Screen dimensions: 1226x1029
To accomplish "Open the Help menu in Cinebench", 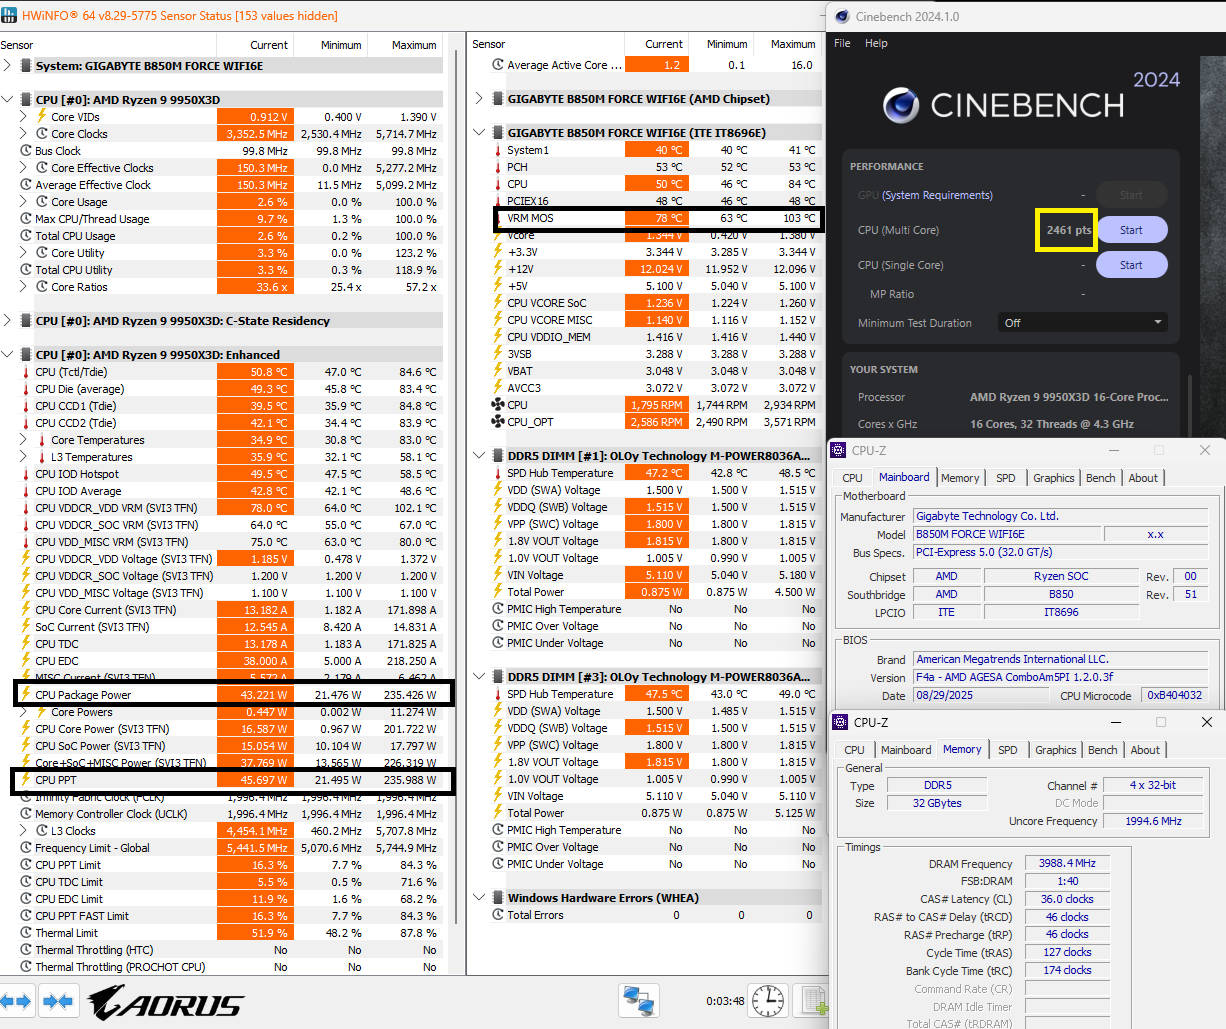I will [876, 43].
